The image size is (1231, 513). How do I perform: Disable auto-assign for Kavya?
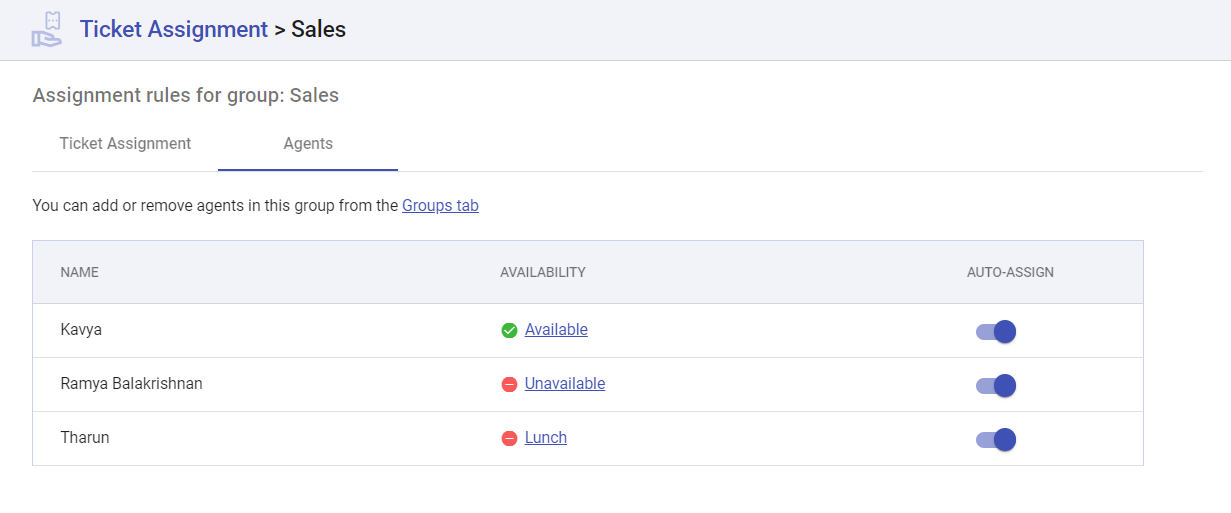[x=996, y=332]
